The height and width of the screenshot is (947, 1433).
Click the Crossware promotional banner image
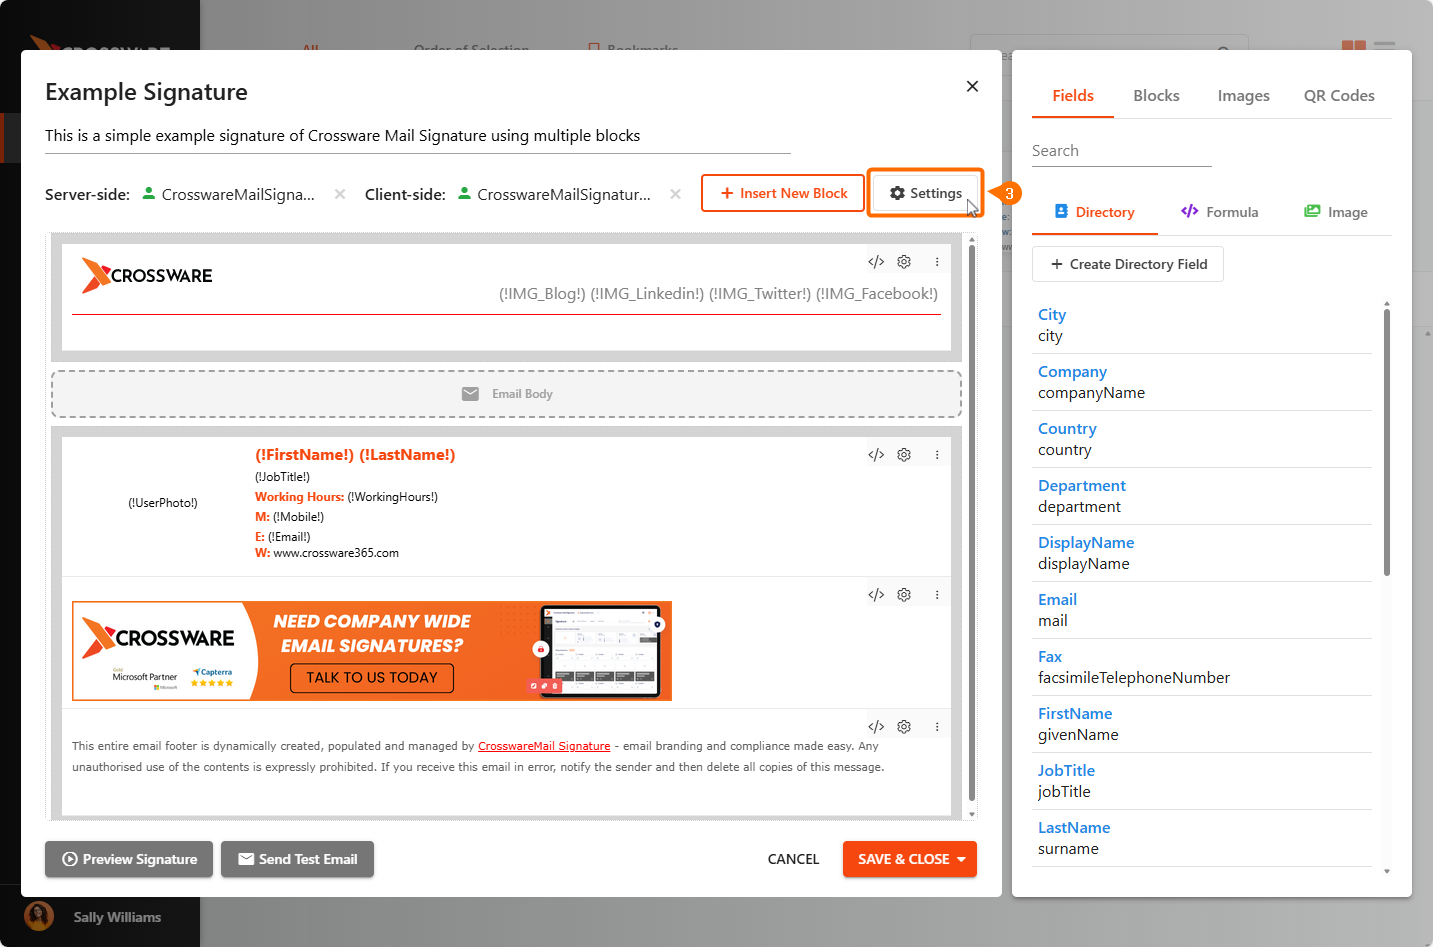coord(372,651)
